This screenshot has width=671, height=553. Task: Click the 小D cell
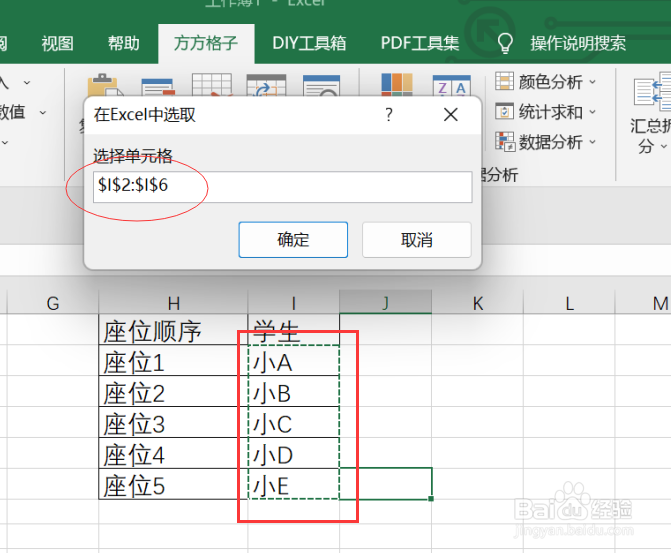[x=294, y=453]
